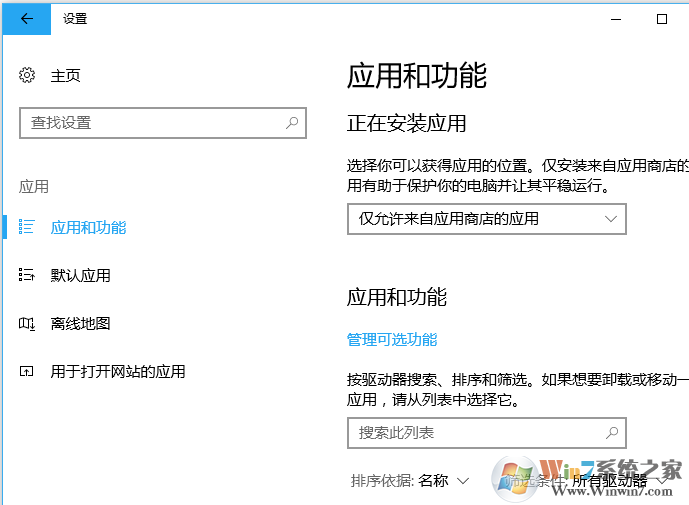Viewport: 689px width, 505px height.
Task: Click the back arrow in the title bar
Action: [x=26, y=18]
